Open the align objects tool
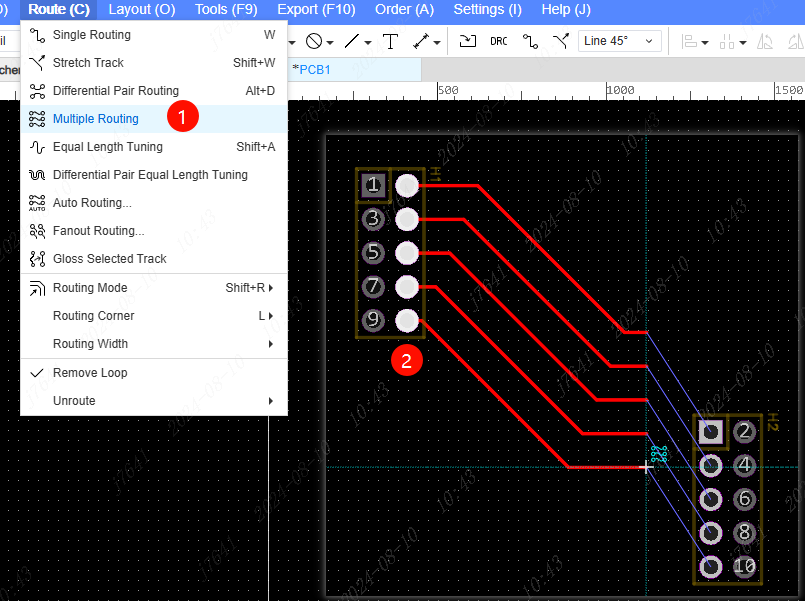The height and width of the screenshot is (601, 805). click(x=690, y=41)
